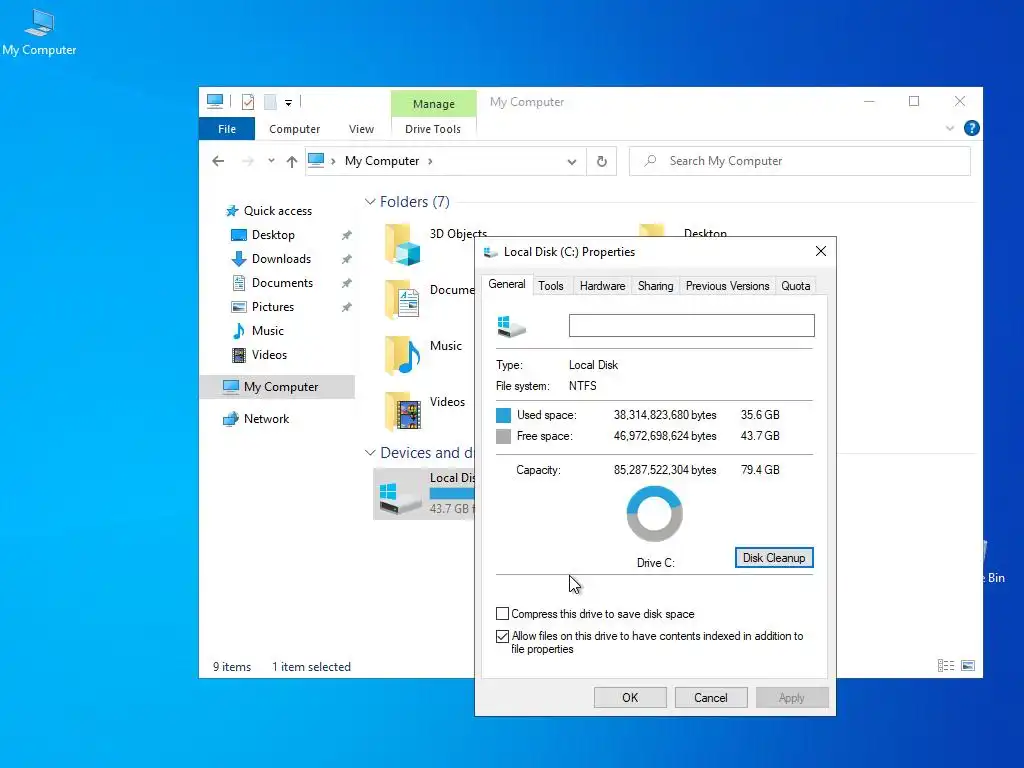This screenshot has width=1024, height=768.
Task: Switch to the Quota tab
Action: tap(795, 286)
